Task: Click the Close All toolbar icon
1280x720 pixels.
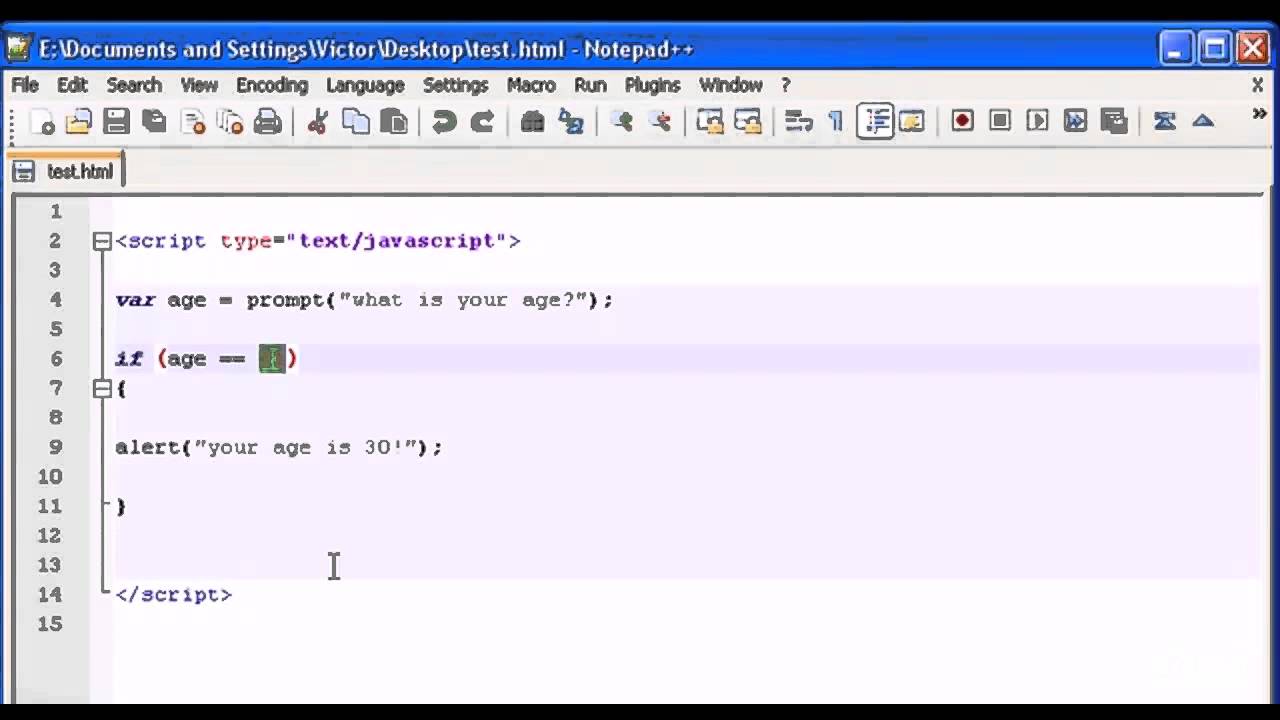Action: click(x=231, y=122)
